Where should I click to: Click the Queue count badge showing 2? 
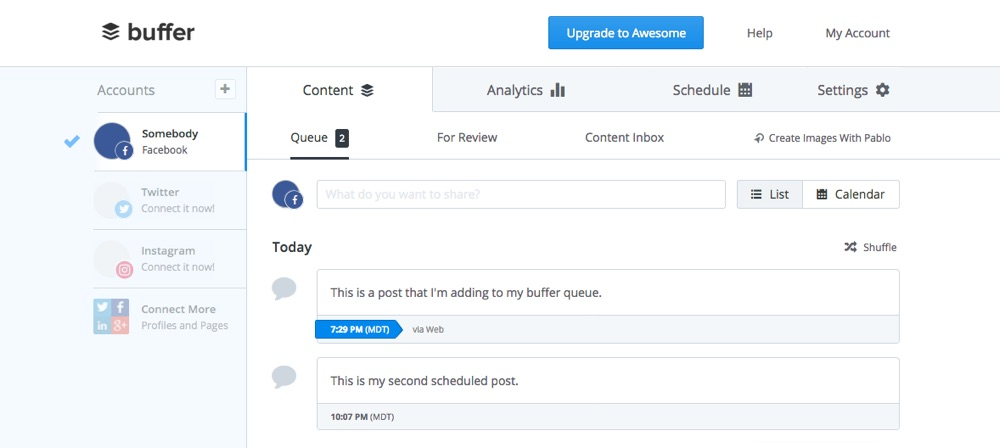pos(342,138)
